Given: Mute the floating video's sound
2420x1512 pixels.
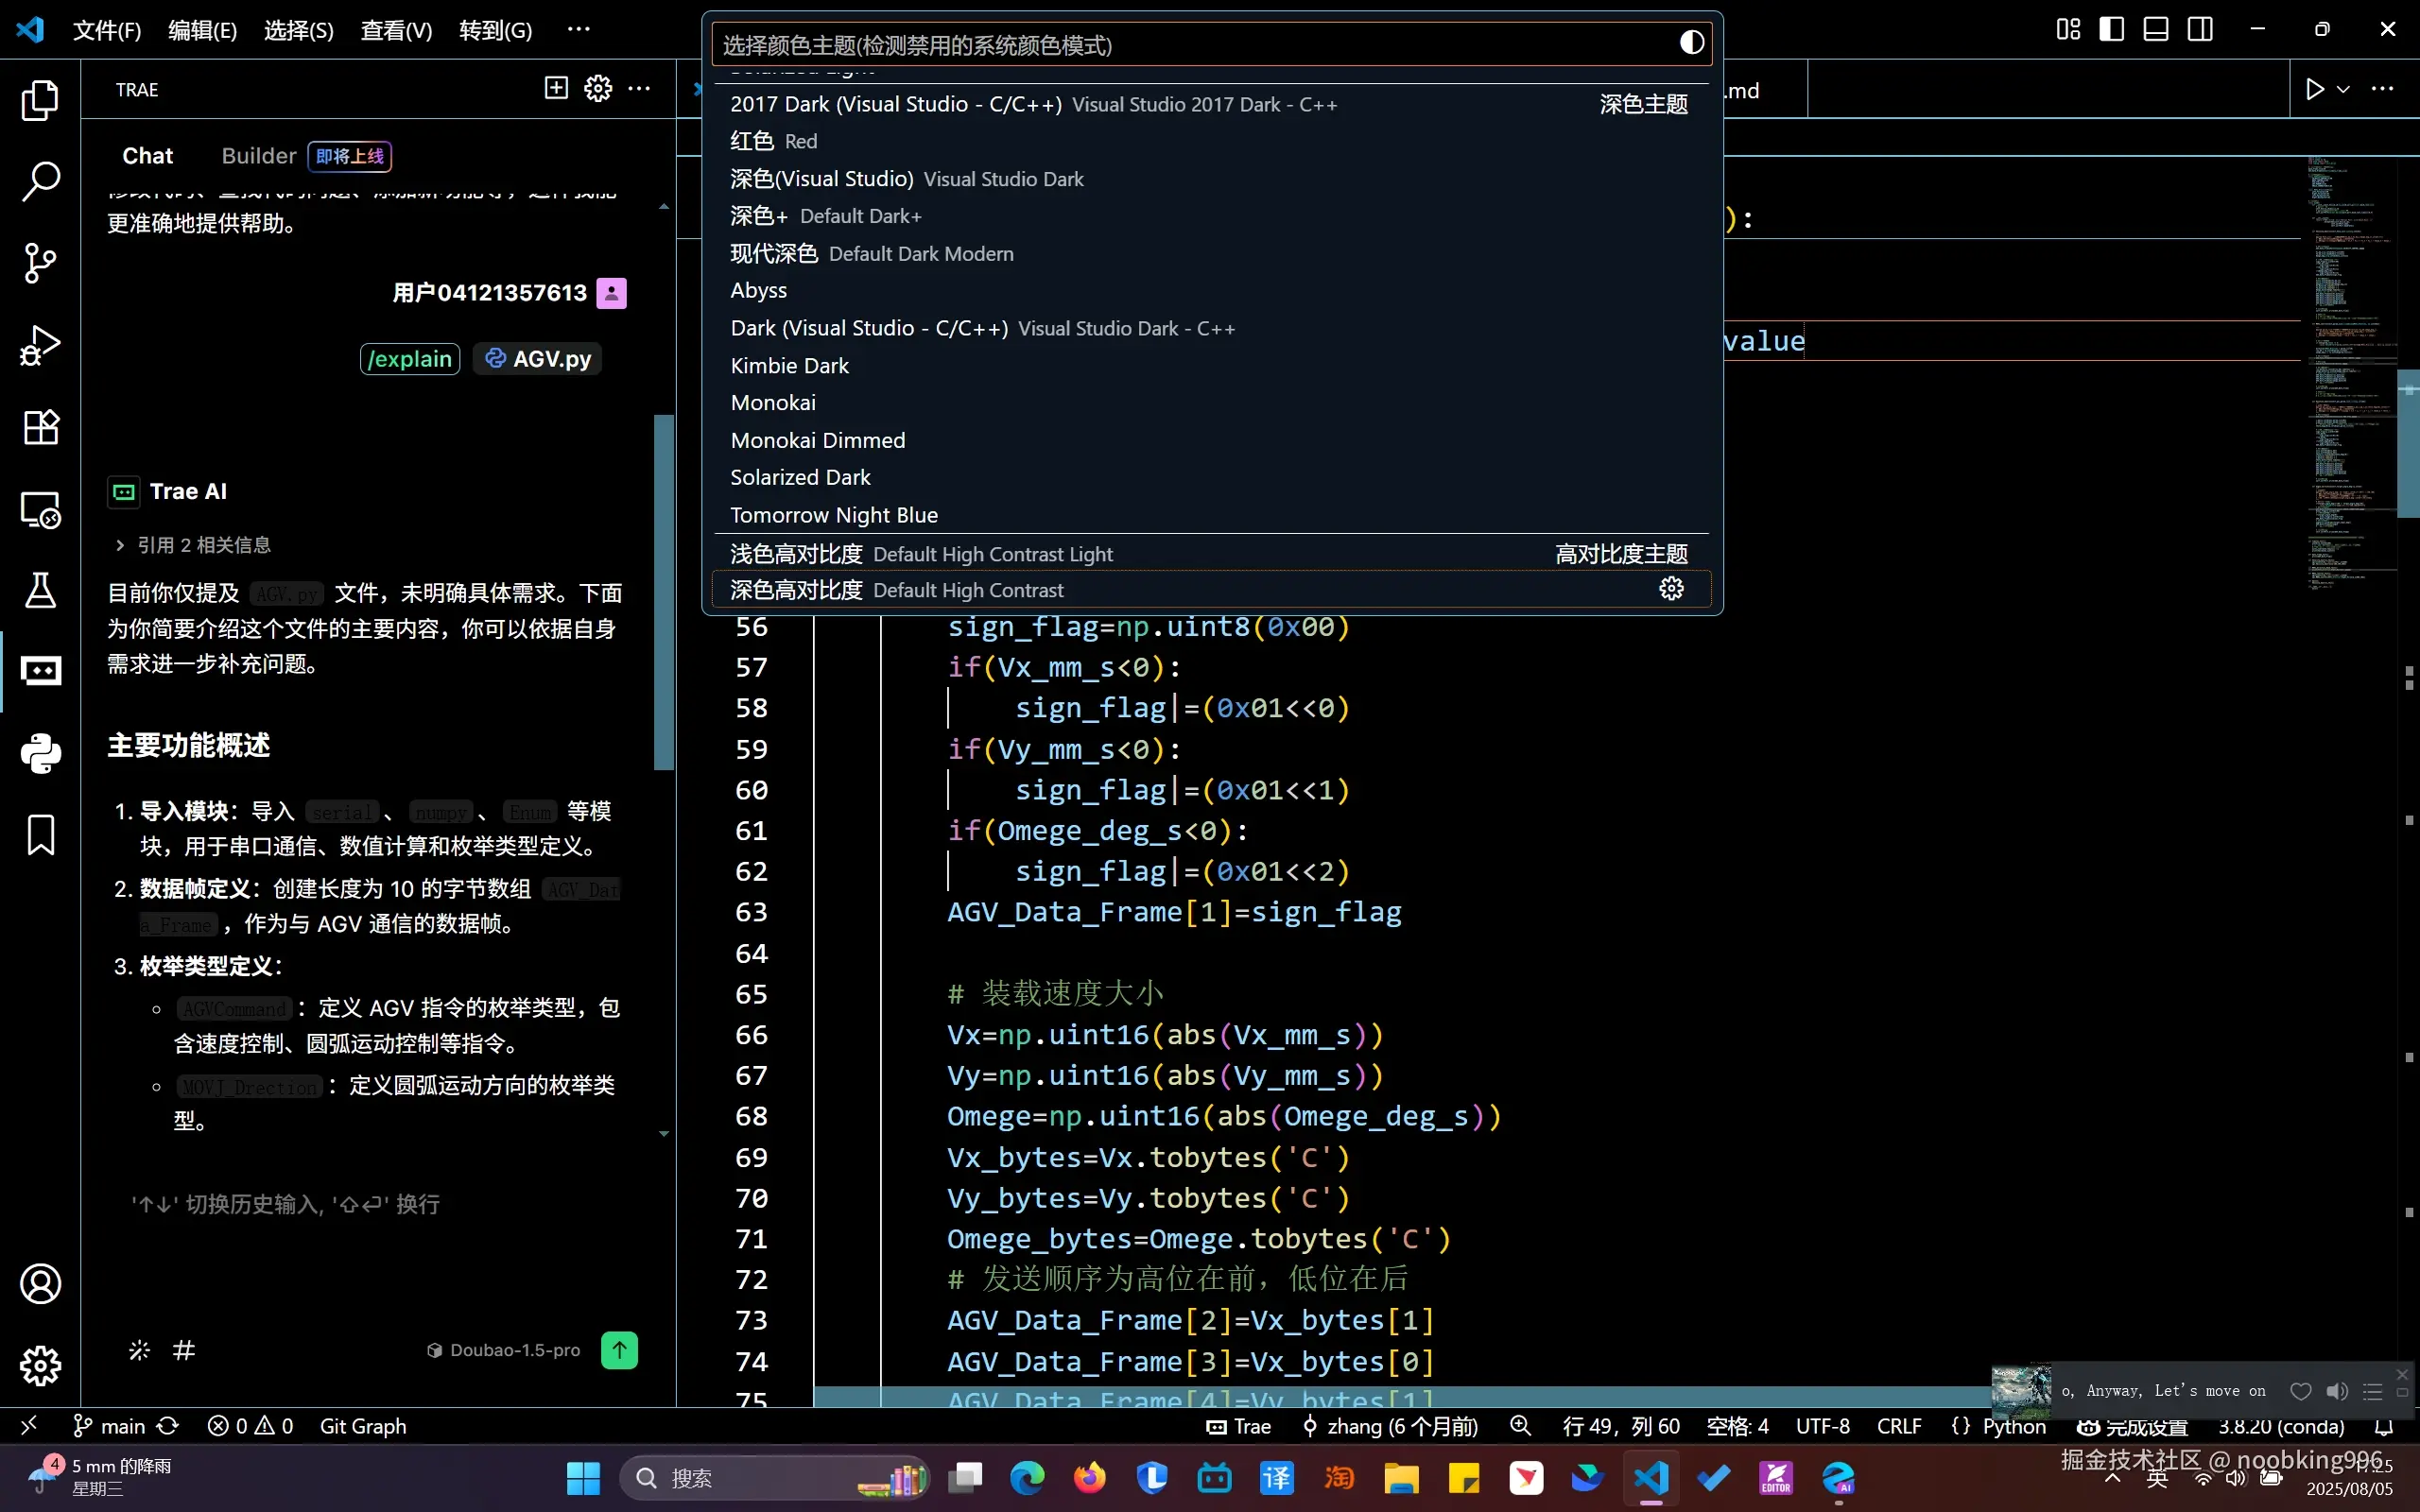Looking at the screenshot, I should point(2337,1390).
